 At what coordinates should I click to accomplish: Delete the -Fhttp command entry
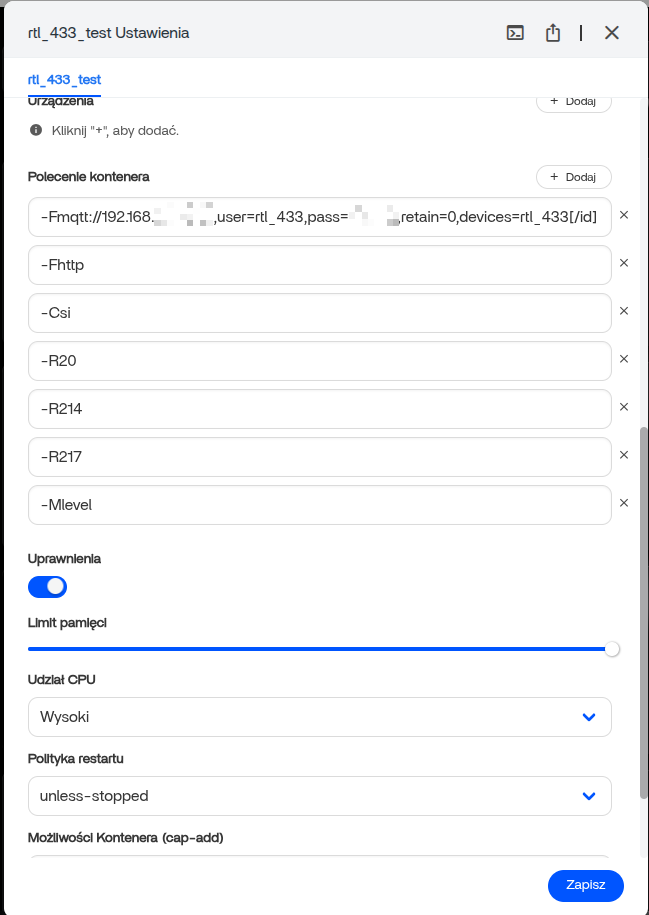pyautogui.click(x=624, y=263)
